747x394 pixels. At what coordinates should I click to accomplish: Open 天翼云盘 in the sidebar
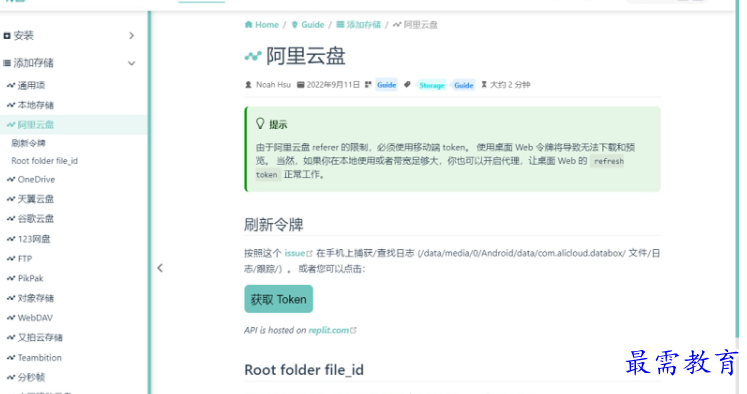pyautogui.click(x=36, y=199)
